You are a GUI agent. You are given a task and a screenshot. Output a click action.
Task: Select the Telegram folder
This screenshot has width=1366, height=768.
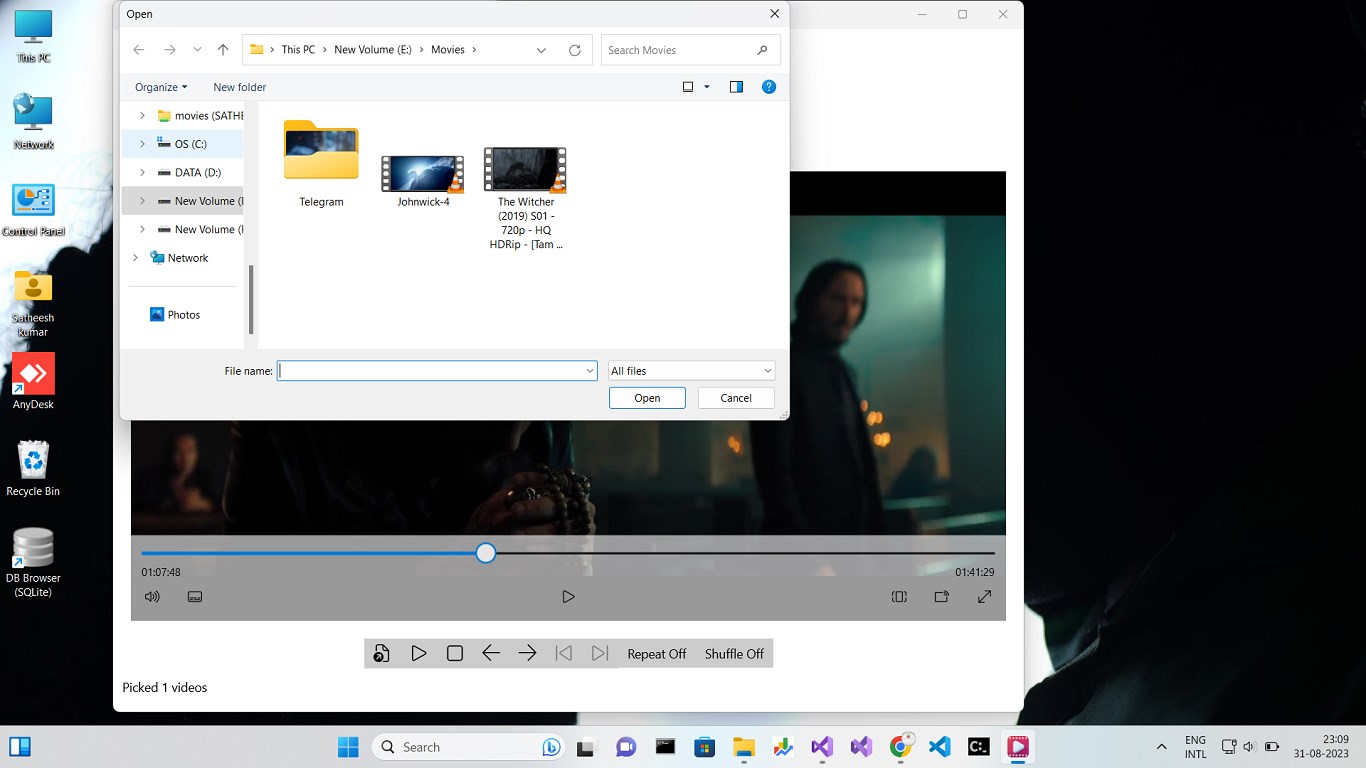321,164
